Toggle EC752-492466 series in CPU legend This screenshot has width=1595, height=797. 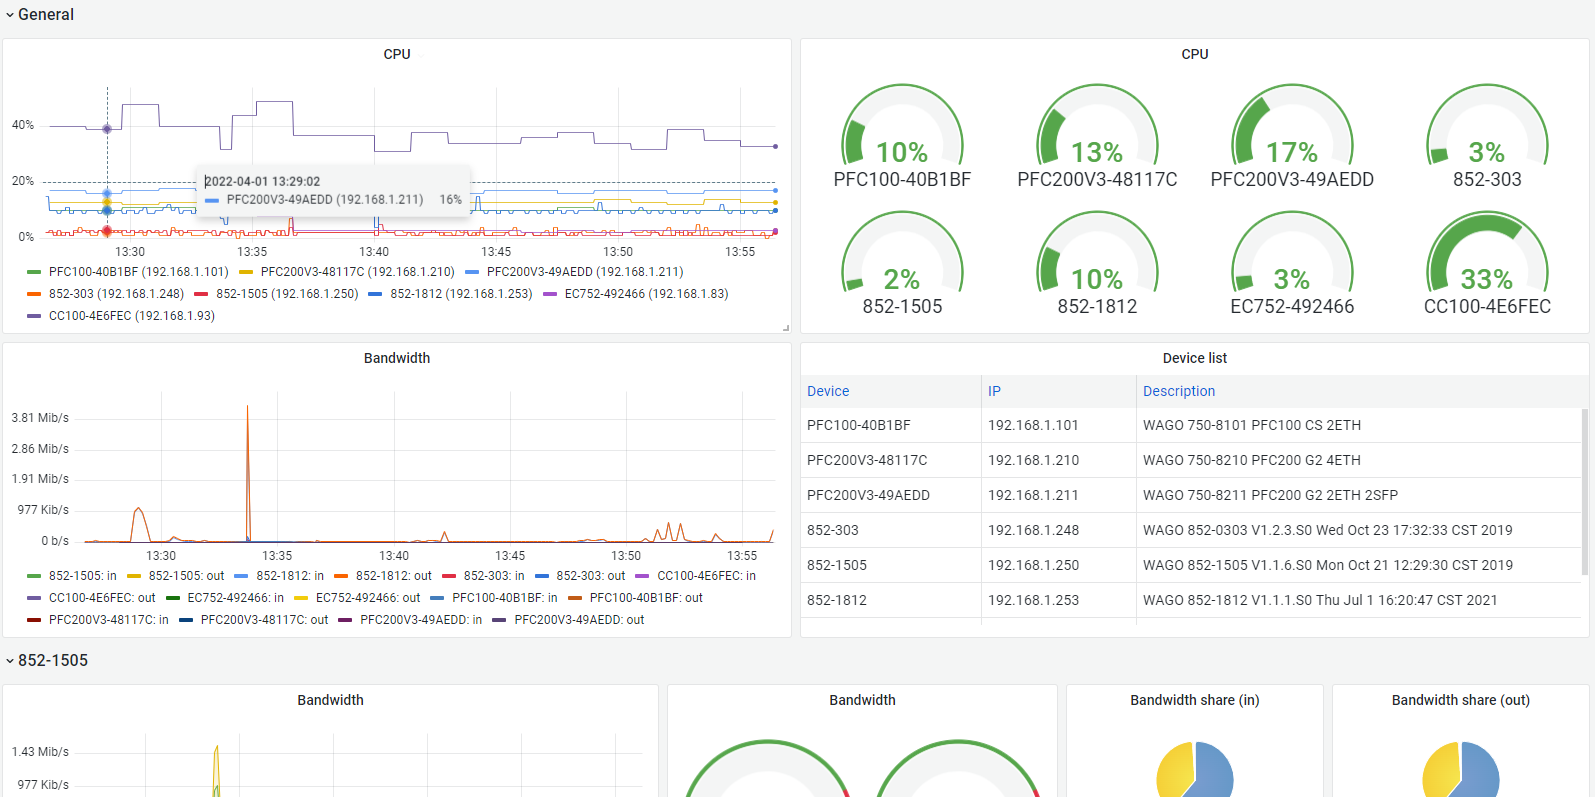pyautogui.click(x=636, y=294)
